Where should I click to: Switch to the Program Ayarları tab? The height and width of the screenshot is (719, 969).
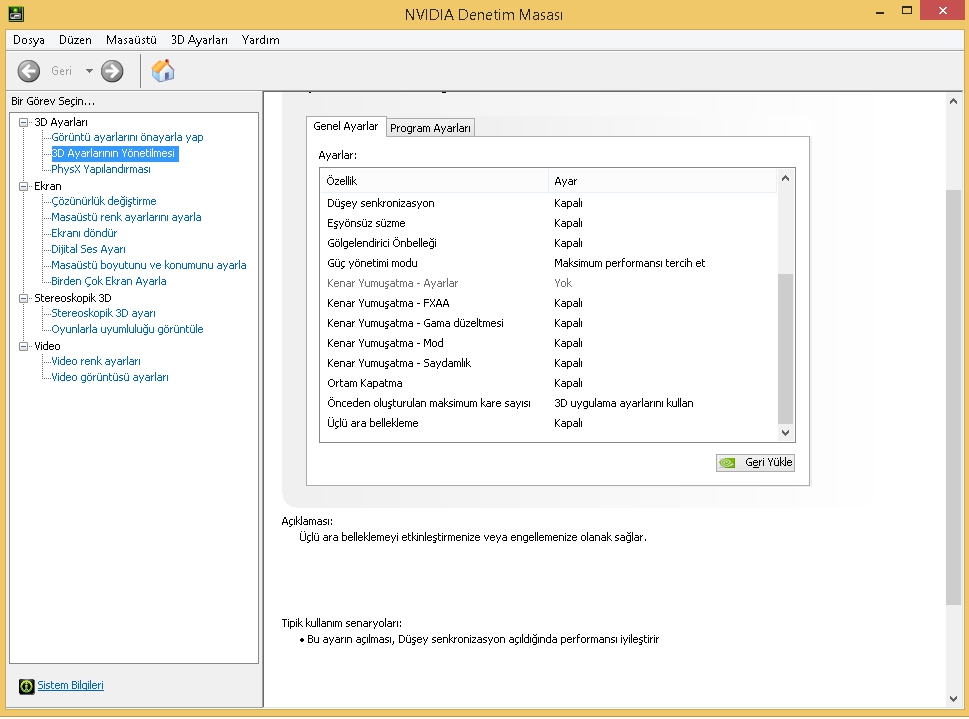coord(430,128)
